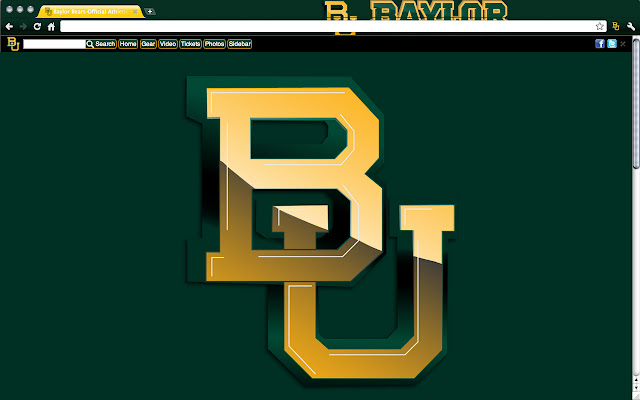Screen dimensions: 640x400
Task: Toggle the Sidebar toolbar button
Action: coord(240,44)
